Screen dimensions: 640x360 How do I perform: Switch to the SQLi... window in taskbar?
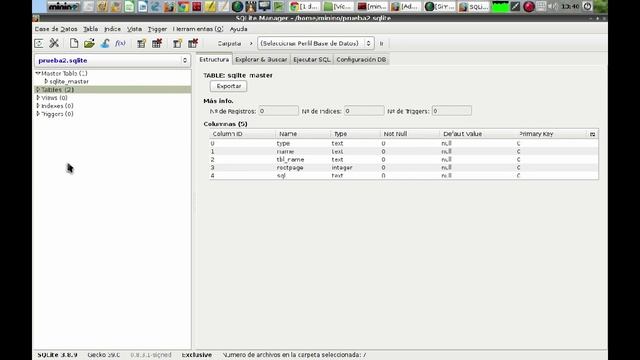pyautogui.click(x=473, y=7)
